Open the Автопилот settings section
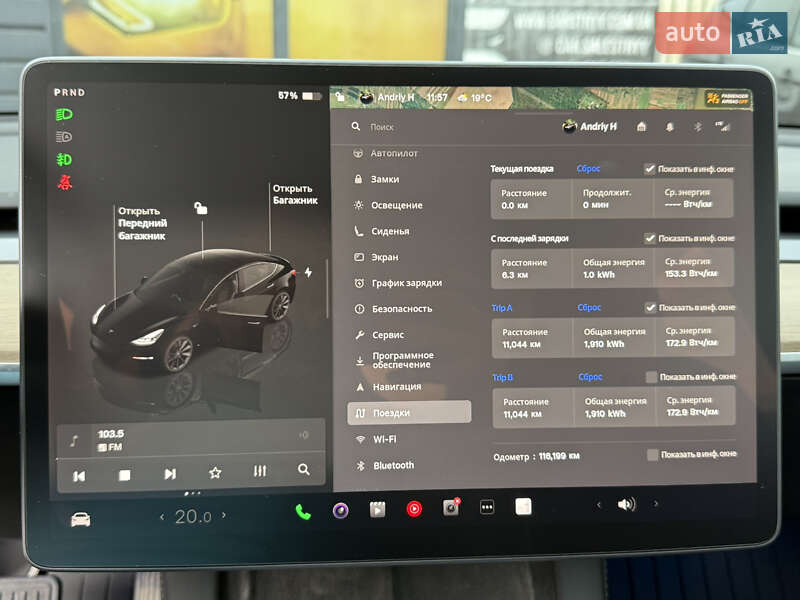The width and height of the screenshot is (800, 600). [390, 153]
